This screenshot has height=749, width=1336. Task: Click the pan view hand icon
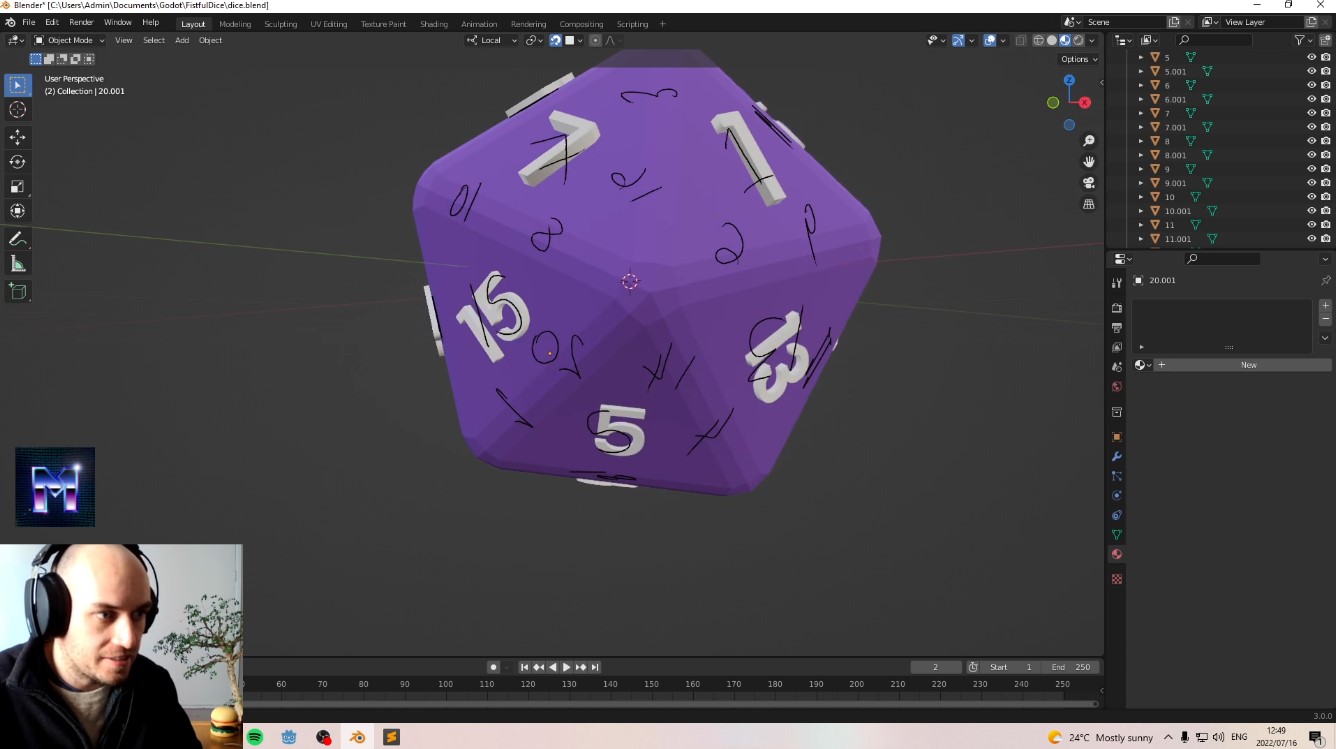[x=1089, y=162]
